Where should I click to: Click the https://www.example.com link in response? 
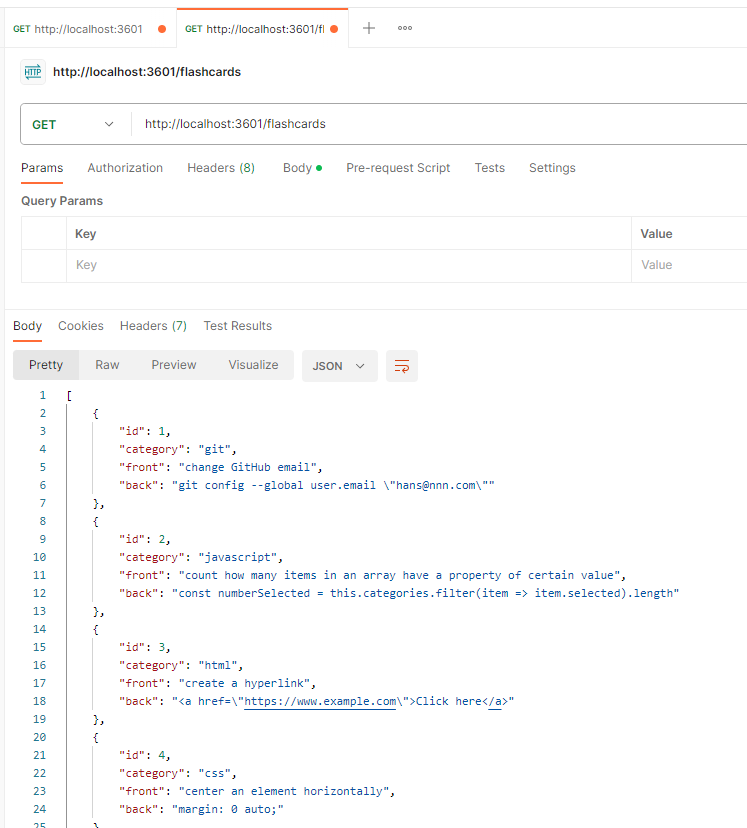pos(320,701)
